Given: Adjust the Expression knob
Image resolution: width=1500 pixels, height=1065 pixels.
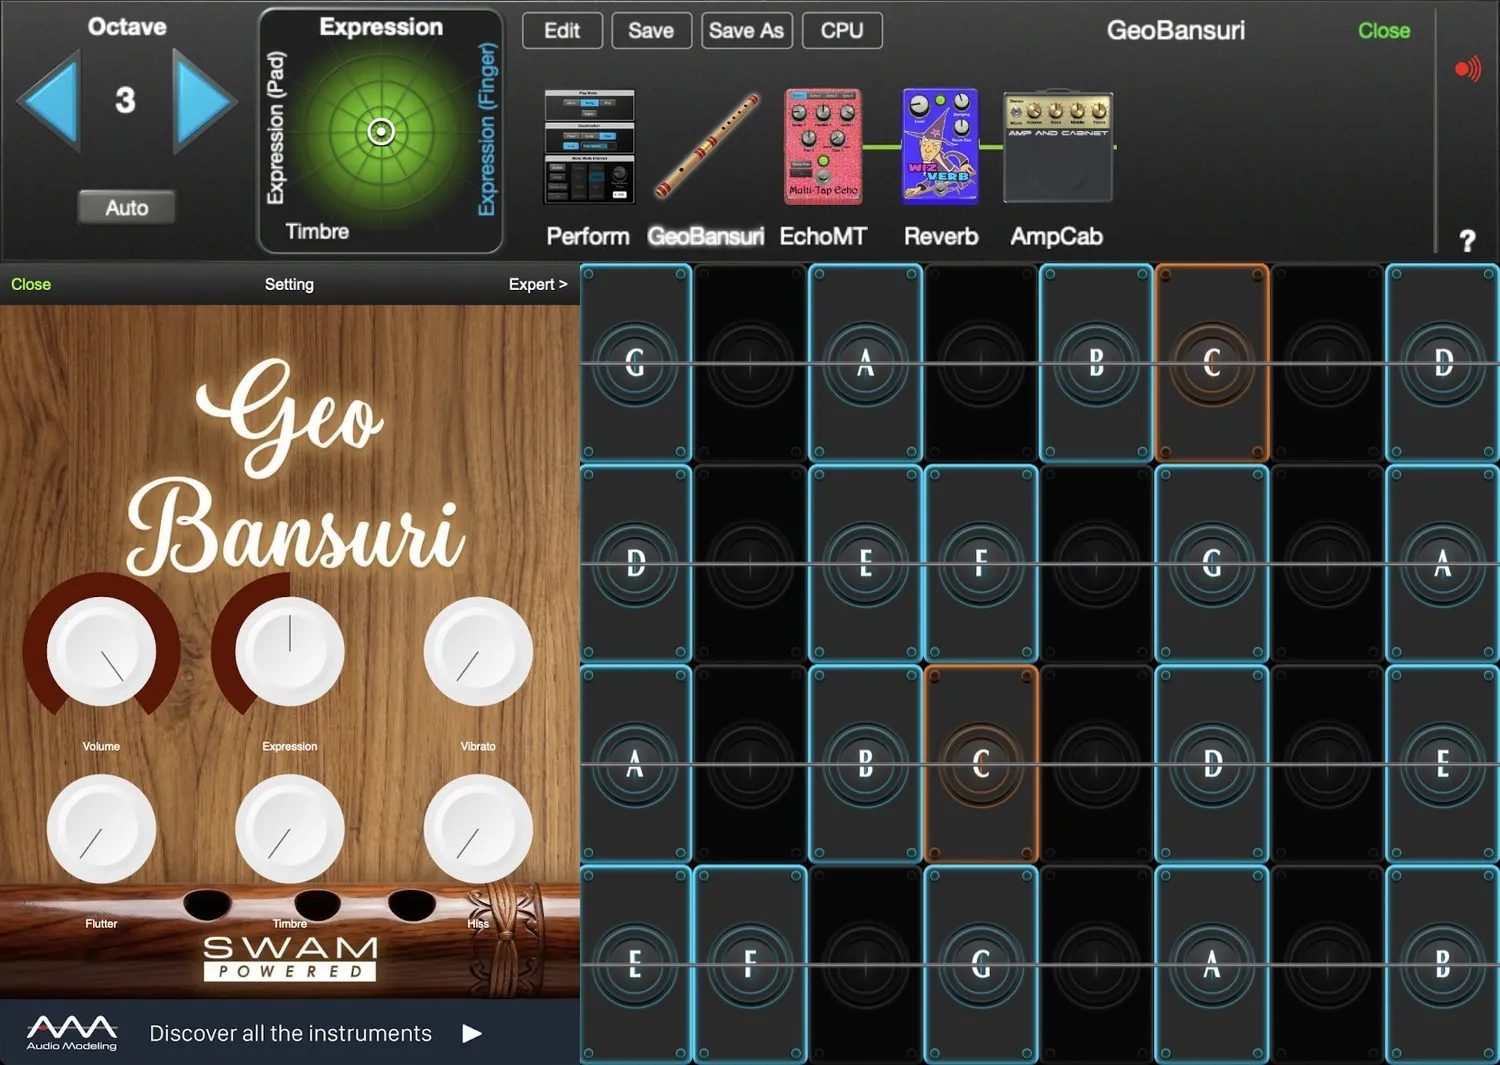Looking at the screenshot, I should tap(290, 652).
